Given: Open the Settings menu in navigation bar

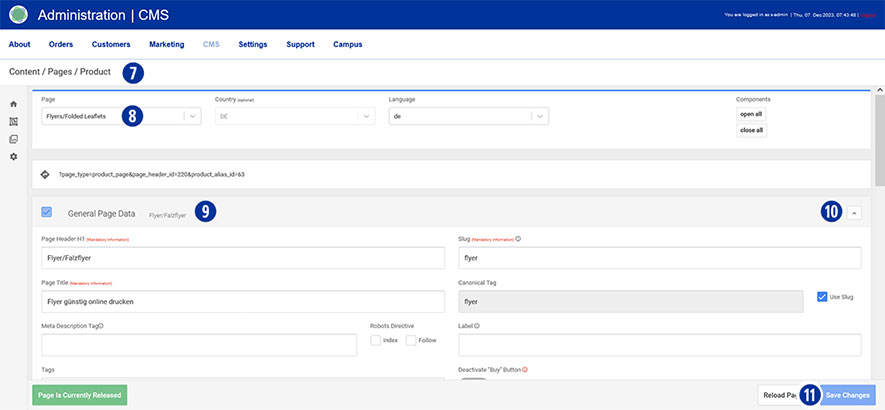Looking at the screenshot, I should point(252,44).
